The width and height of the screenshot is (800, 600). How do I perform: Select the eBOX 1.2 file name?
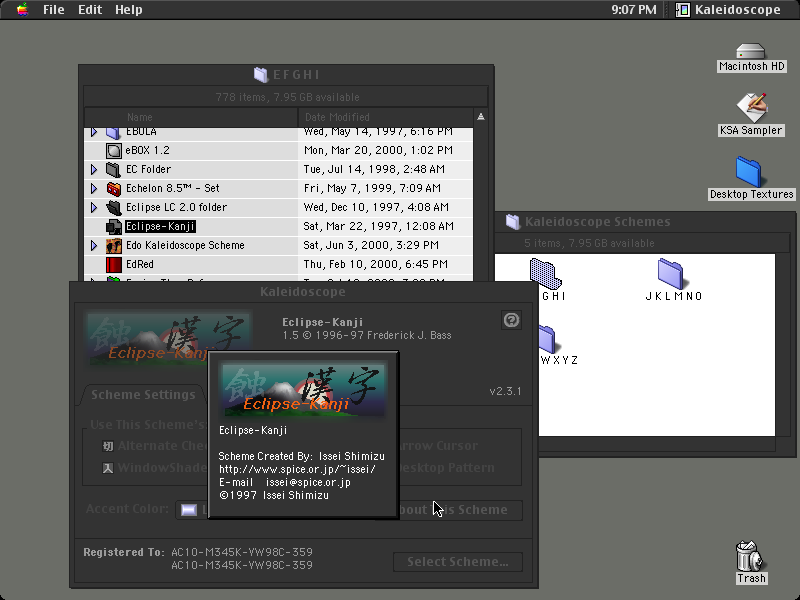147,151
